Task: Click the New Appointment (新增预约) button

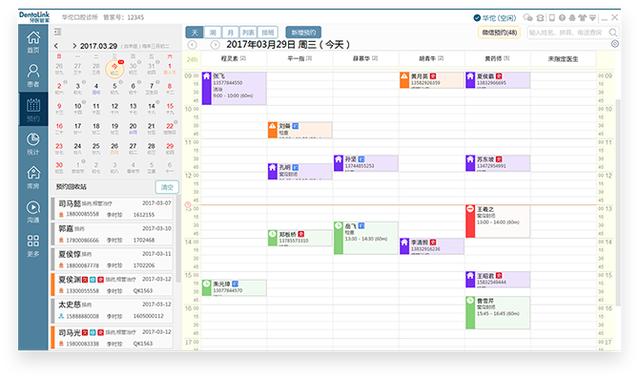Action: pos(303,32)
